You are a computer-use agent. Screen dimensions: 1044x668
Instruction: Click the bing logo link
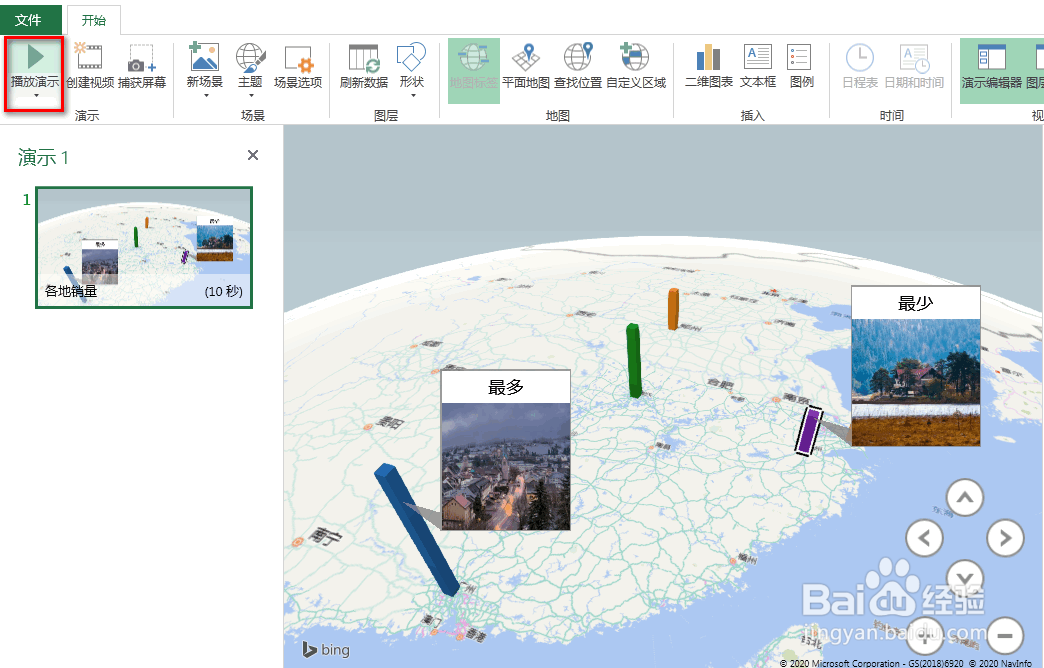point(326,649)
